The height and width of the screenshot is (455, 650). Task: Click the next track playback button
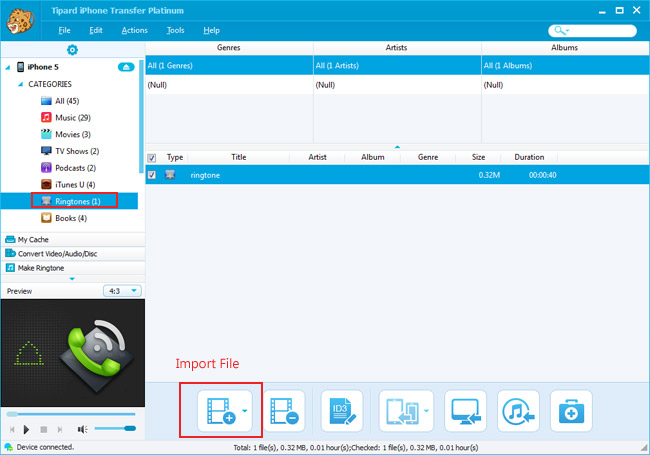coord(60,429)
